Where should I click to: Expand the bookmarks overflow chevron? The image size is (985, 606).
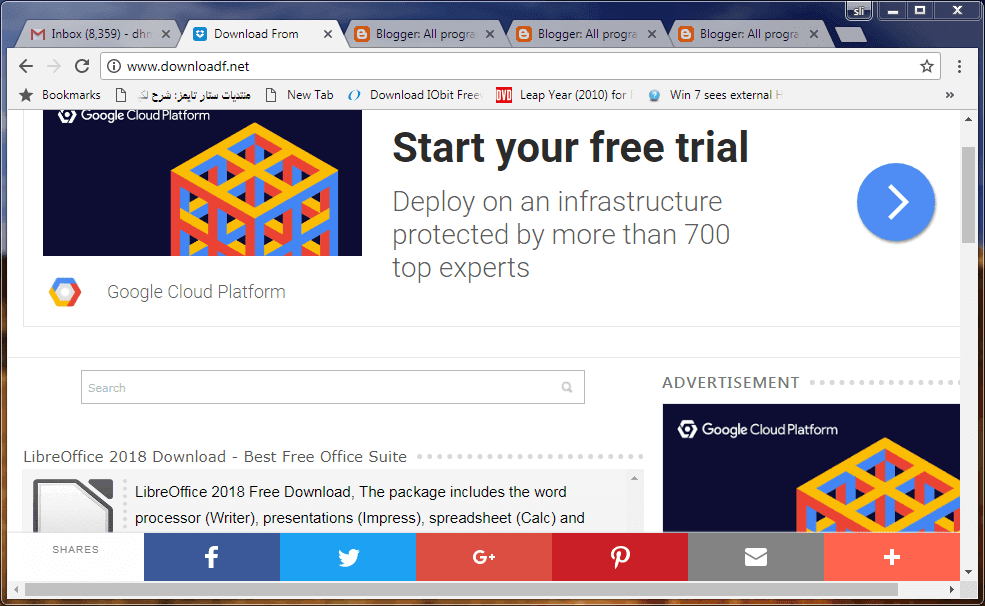[951, 94]
